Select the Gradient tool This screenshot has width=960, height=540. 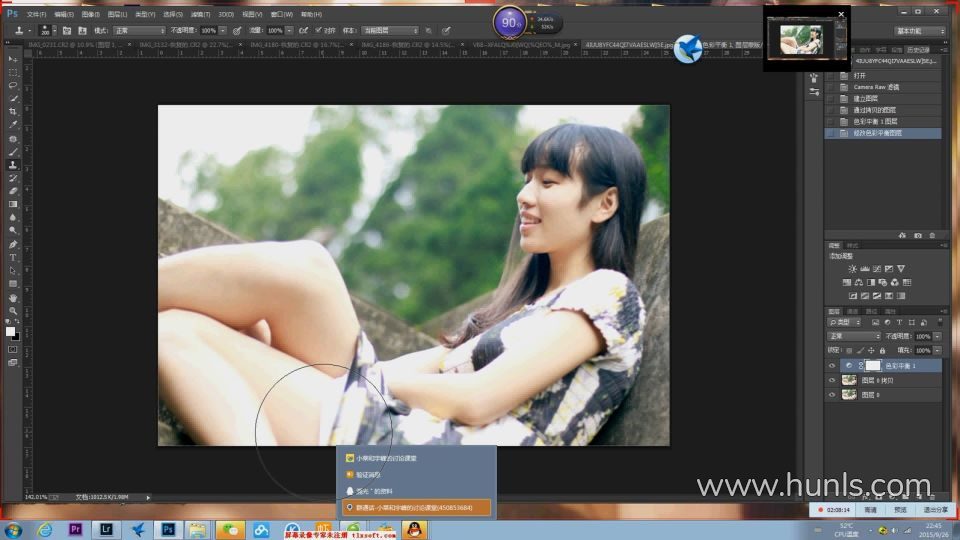point(13,204)
